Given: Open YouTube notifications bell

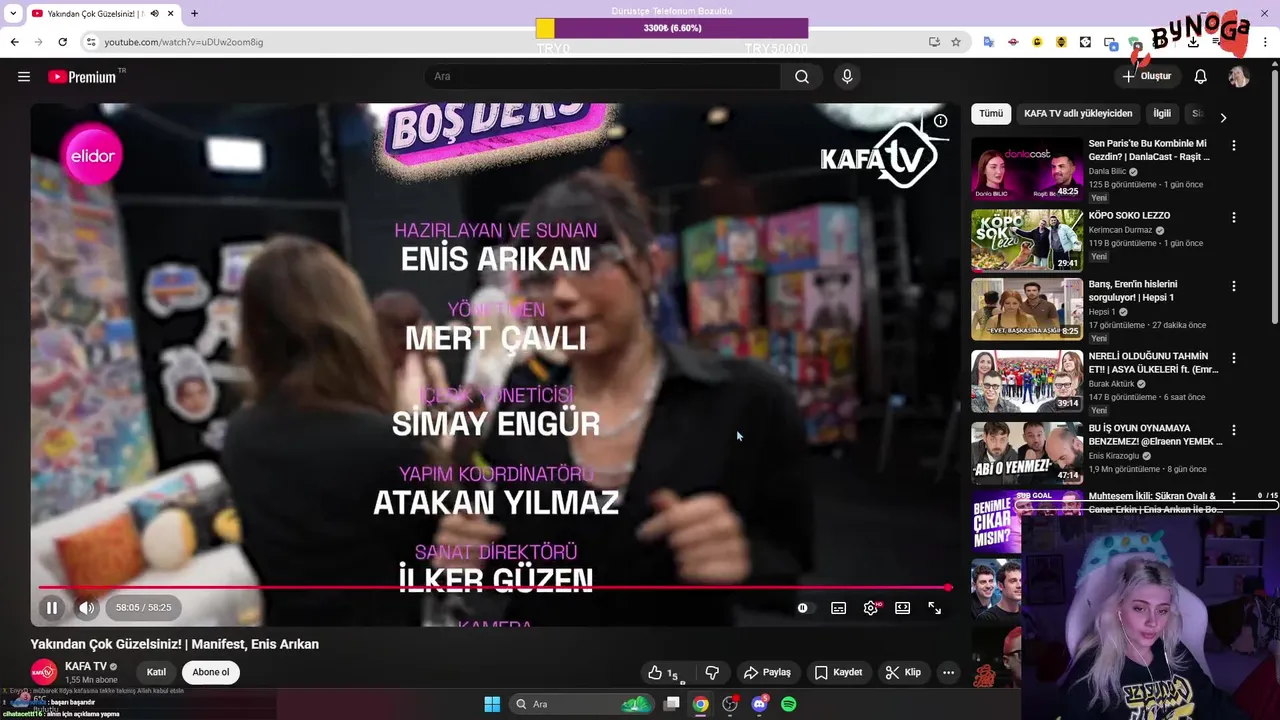Looking at the screenshot, I should point(1201,77).
